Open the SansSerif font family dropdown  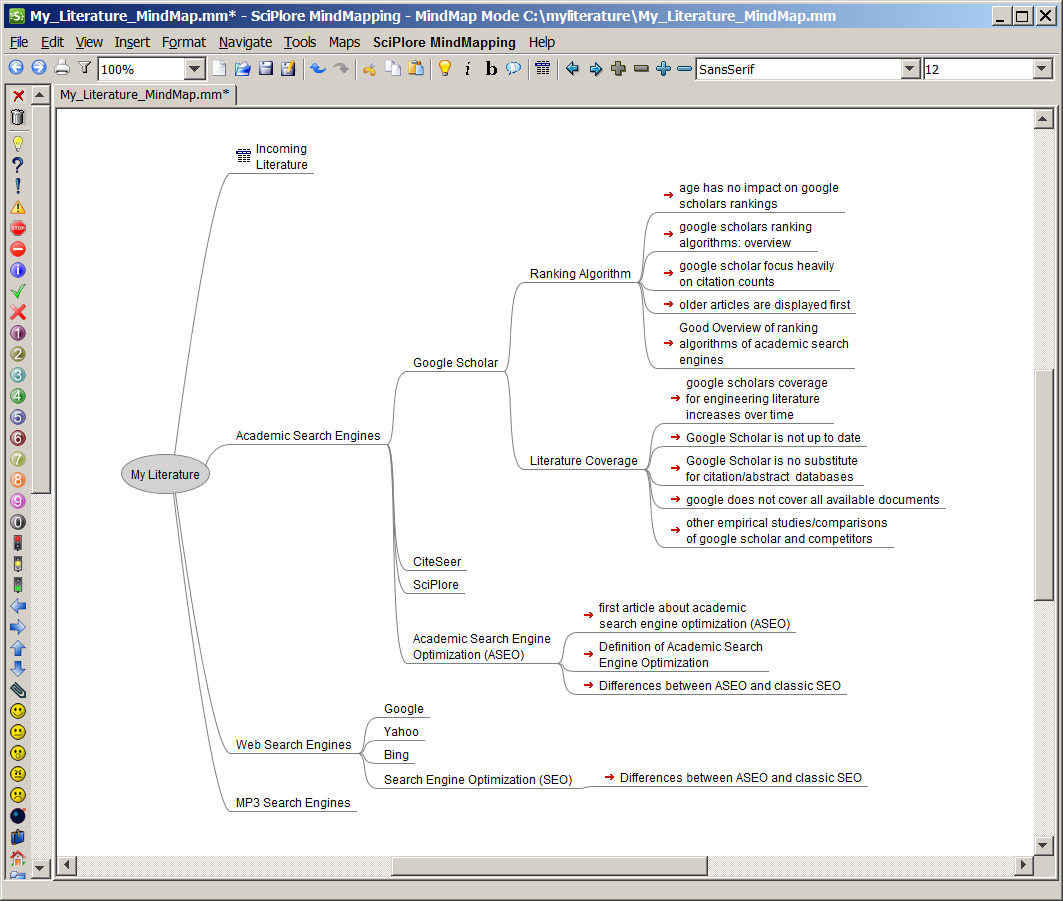[x=910, y=69]
